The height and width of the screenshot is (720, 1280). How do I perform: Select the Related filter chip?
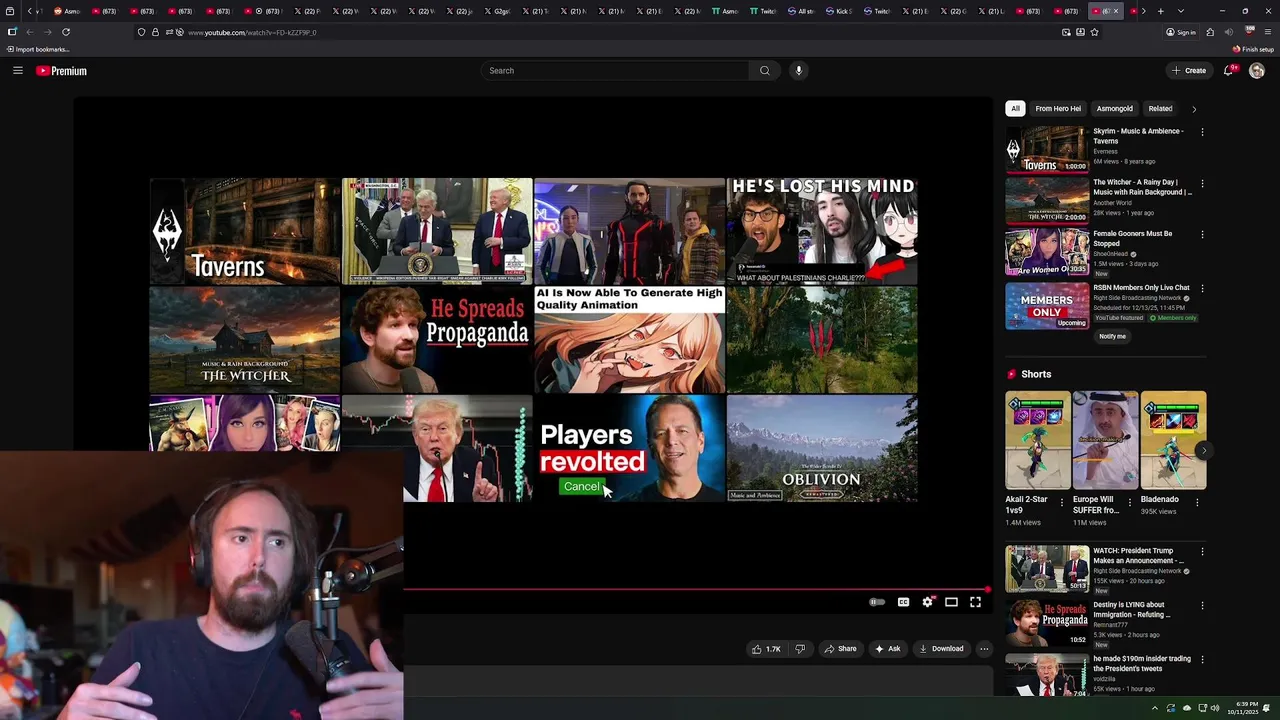pyautogui.click(x=1160, y=108)
